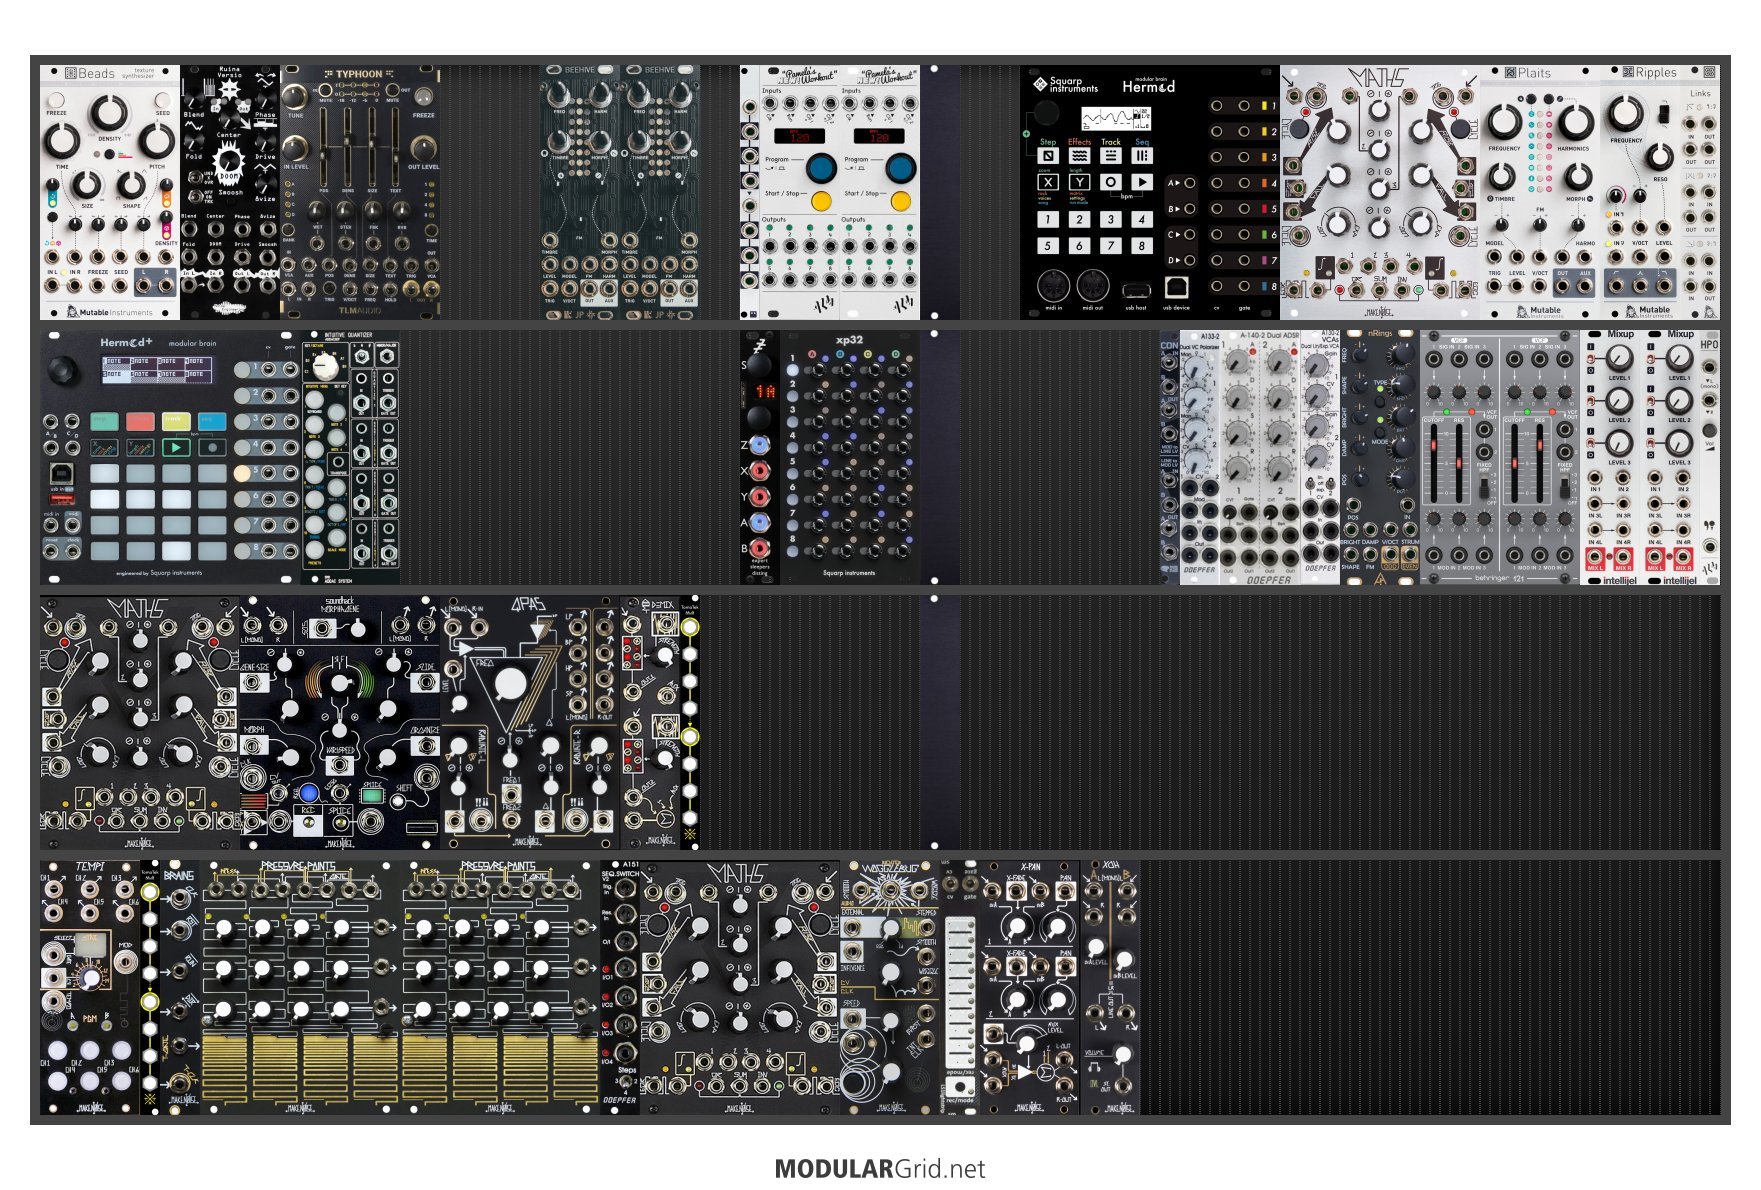Click the Hermod waveform display screen
This screenshot has width=1761, height=1190.
coord(1117,119)
